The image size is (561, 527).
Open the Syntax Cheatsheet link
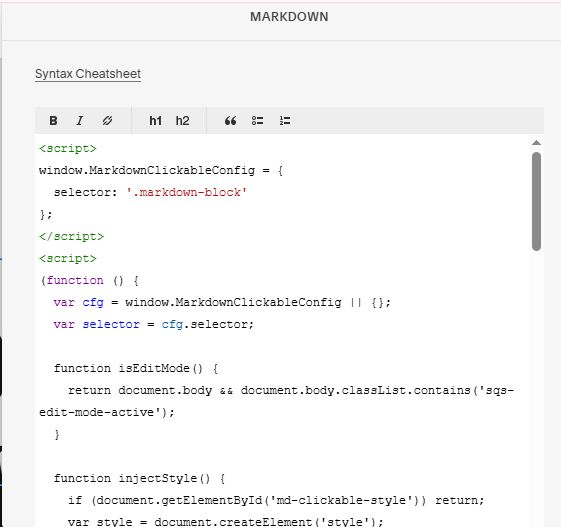pos(88,74)
